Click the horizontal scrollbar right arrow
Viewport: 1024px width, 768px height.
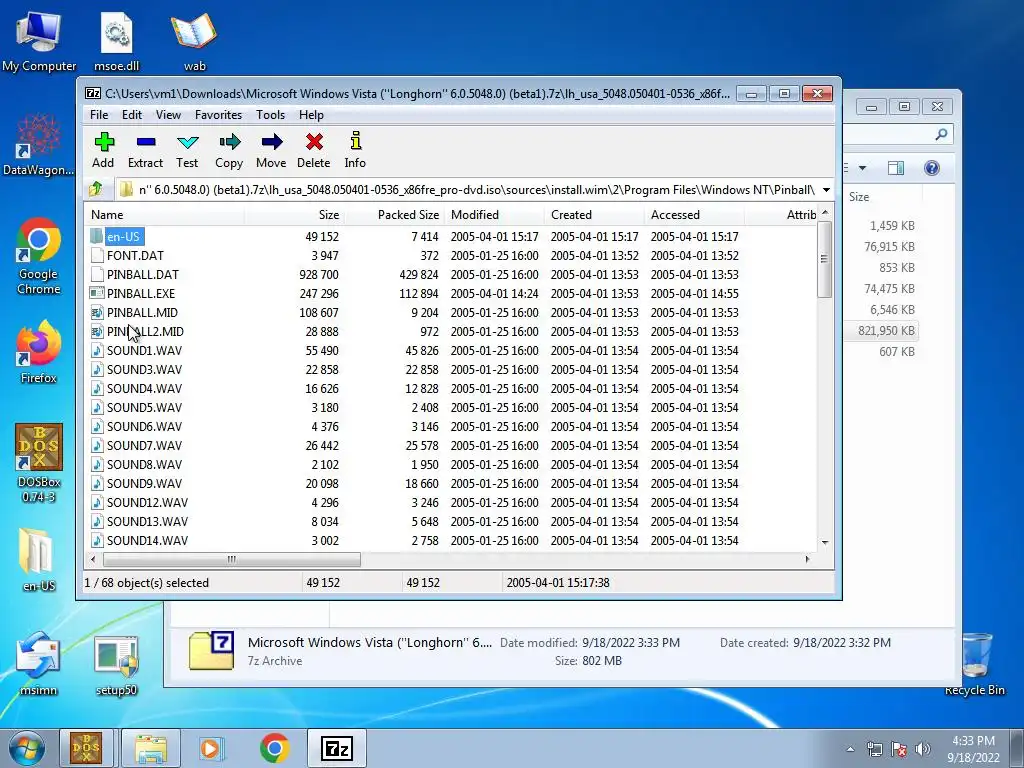coord(808,559)
